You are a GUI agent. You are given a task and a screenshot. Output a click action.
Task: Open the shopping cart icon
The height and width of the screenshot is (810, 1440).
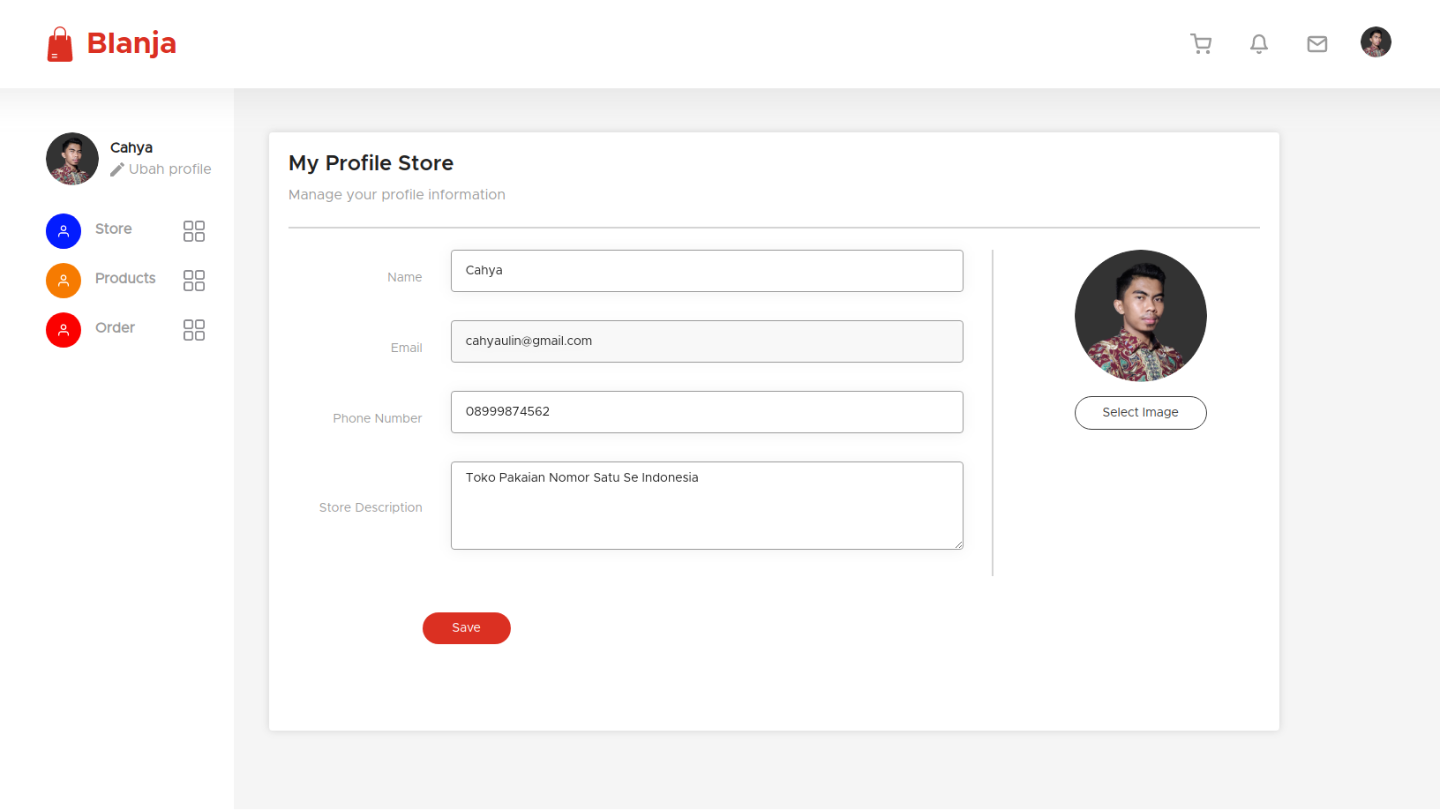click(x=1201, y=44)
